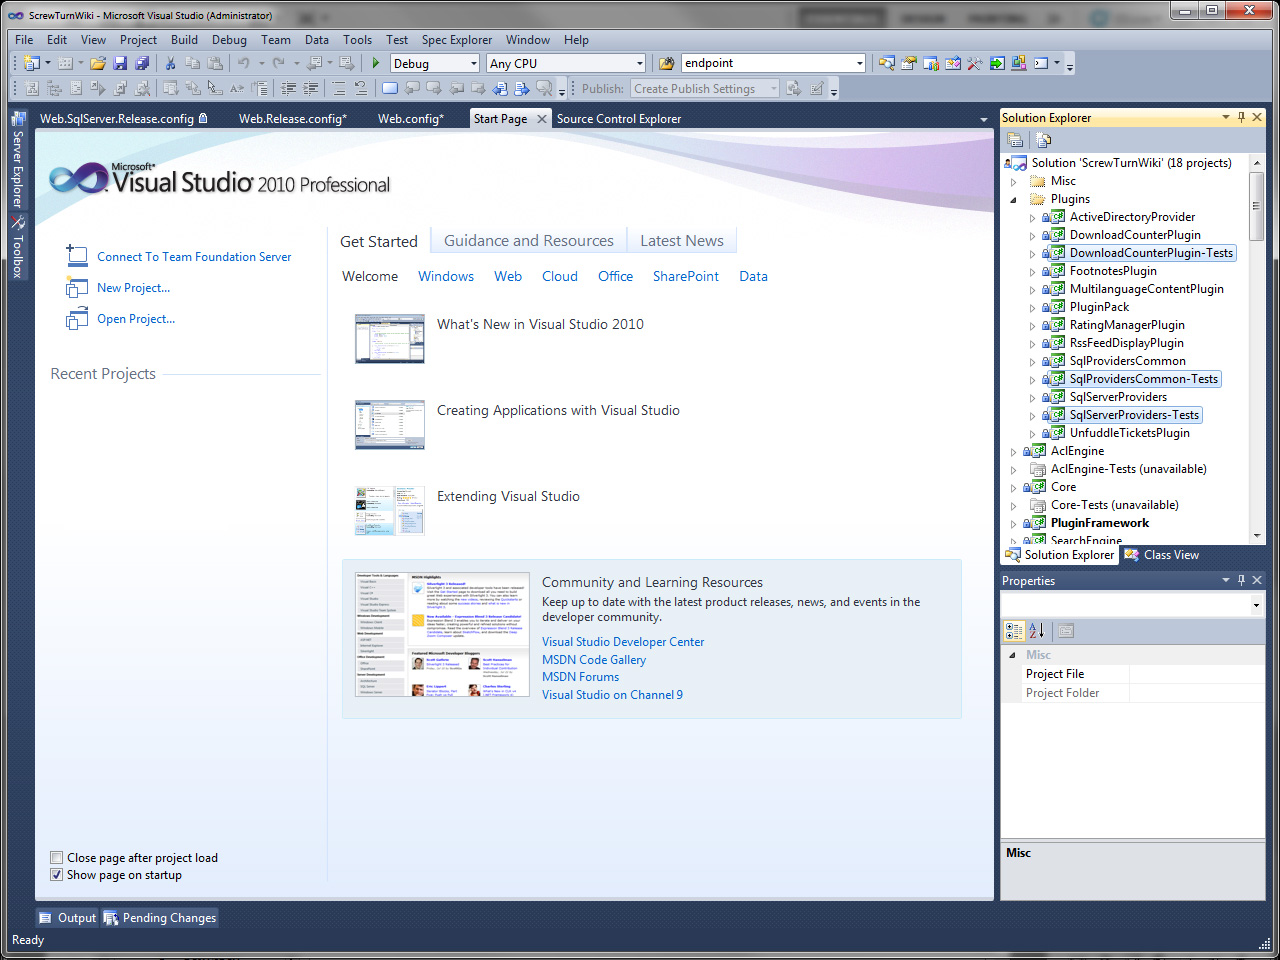Select the PluginFramework project
Image resolution: width=1280 pixels, height=960 pixels.
[1100, 523]
